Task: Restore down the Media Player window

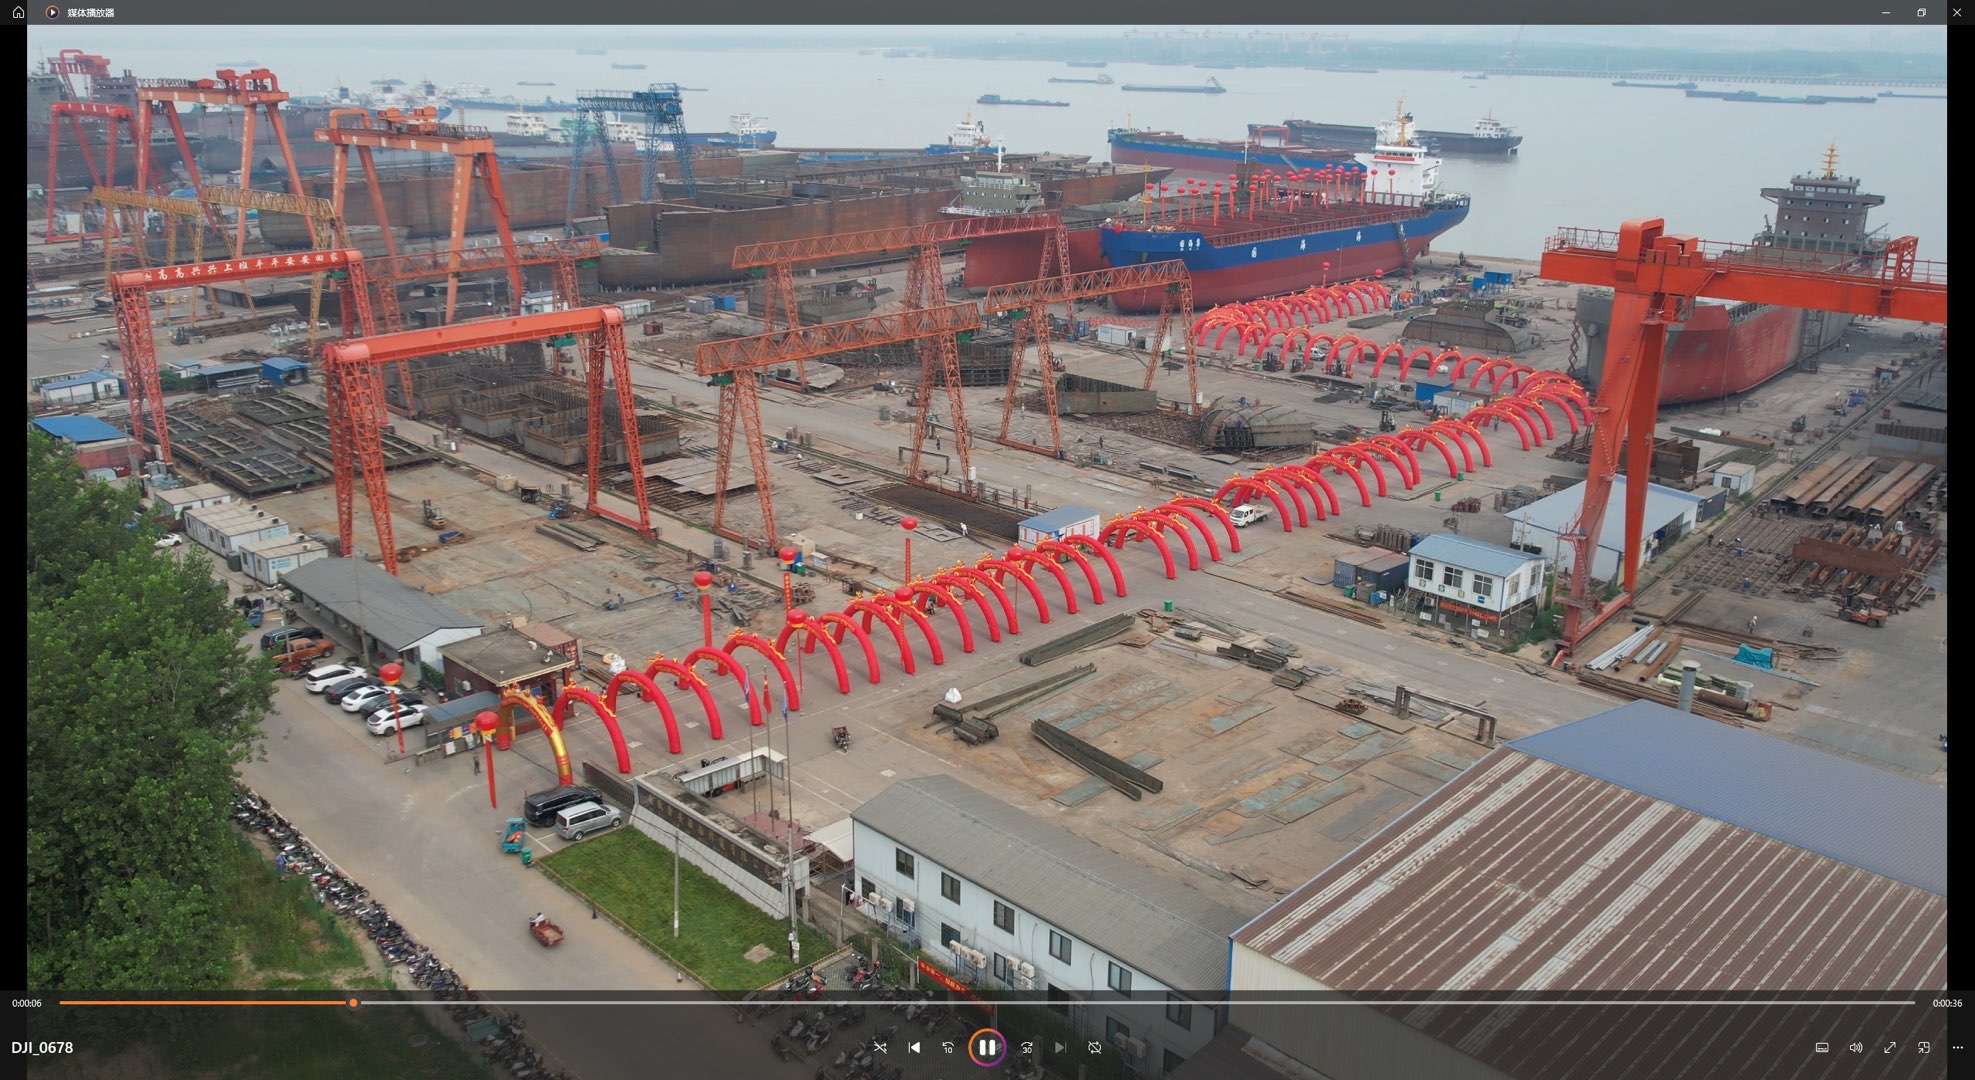Action: [x=1921, y=12]
